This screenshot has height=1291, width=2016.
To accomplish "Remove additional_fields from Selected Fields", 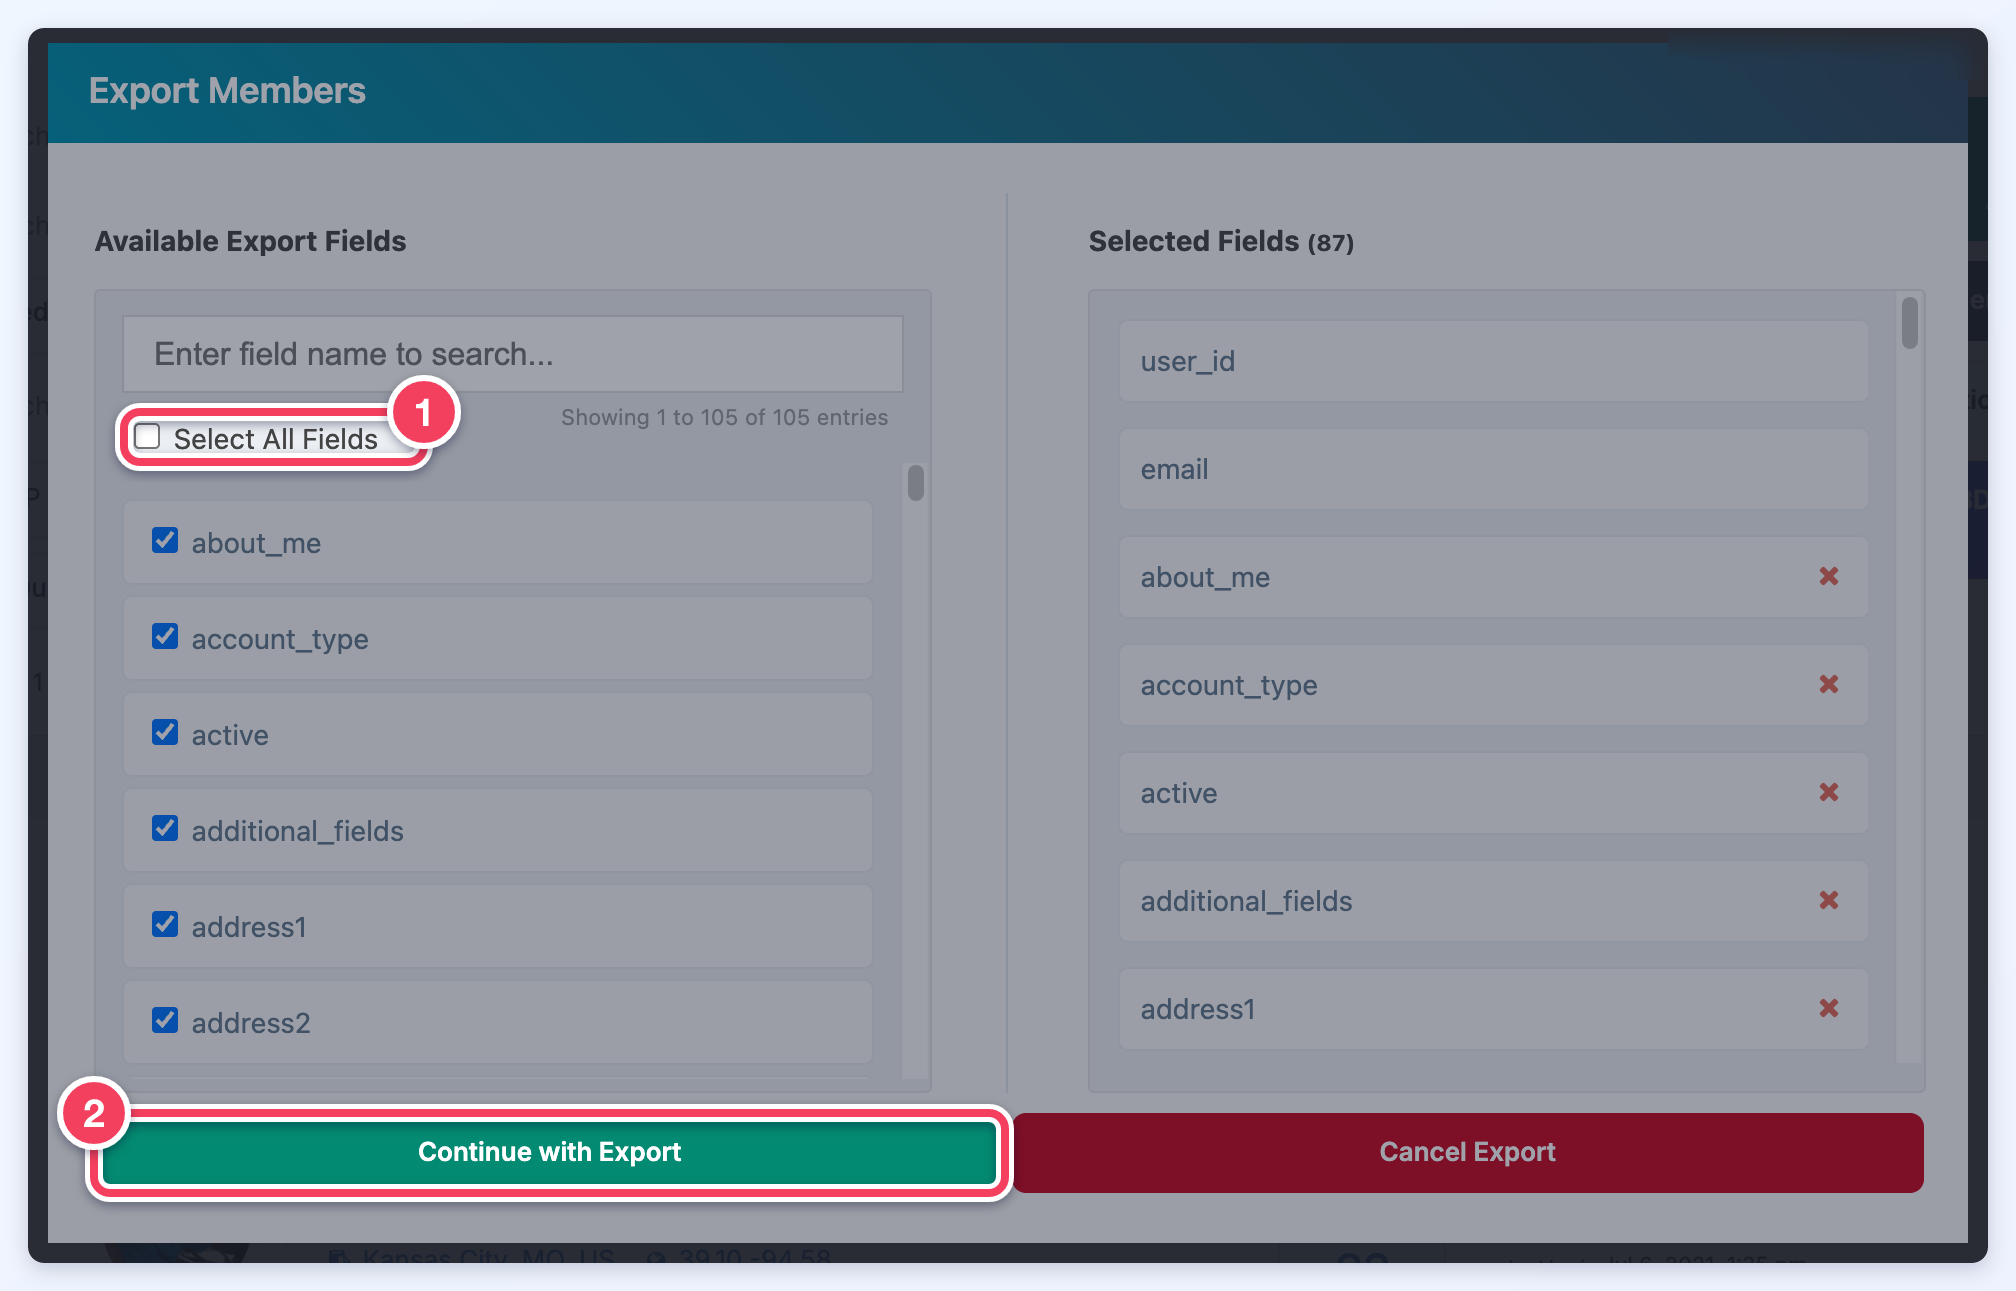I will tap(1828, 900).
